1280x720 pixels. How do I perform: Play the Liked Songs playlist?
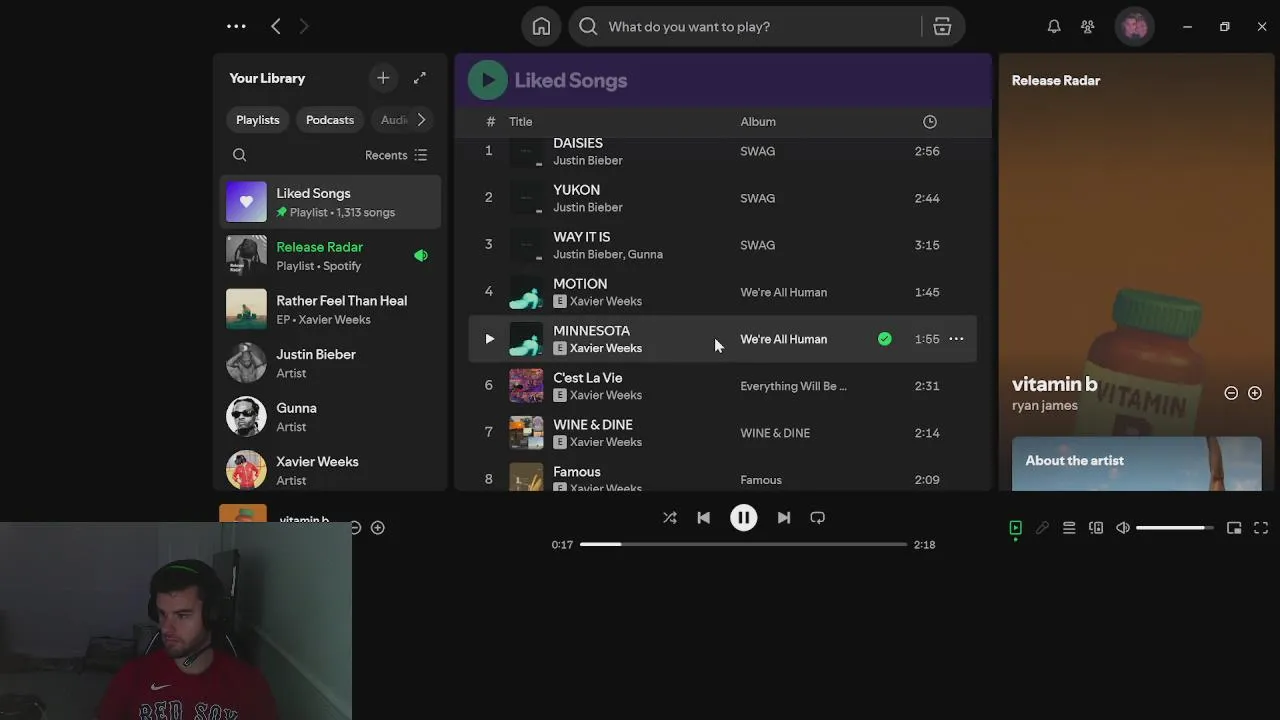(x=488, y=80)
